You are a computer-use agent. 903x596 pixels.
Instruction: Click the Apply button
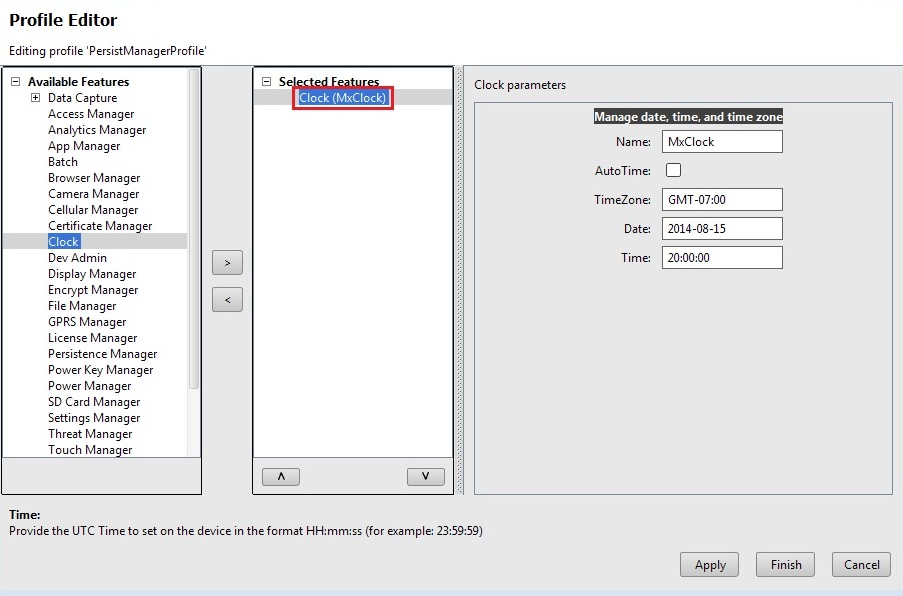(709, 565)
